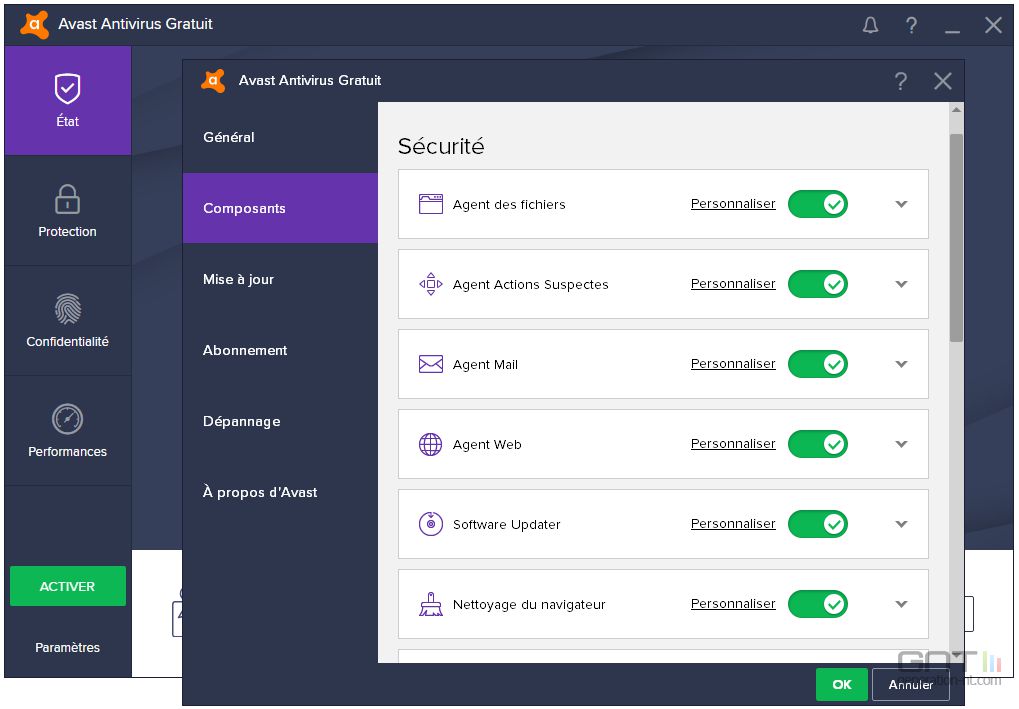This screenshot has width=1019, height=709.
Task: Disable the Agent Actions Suspectes toggle
Action: pyautogui.click(x=818, y=284)
